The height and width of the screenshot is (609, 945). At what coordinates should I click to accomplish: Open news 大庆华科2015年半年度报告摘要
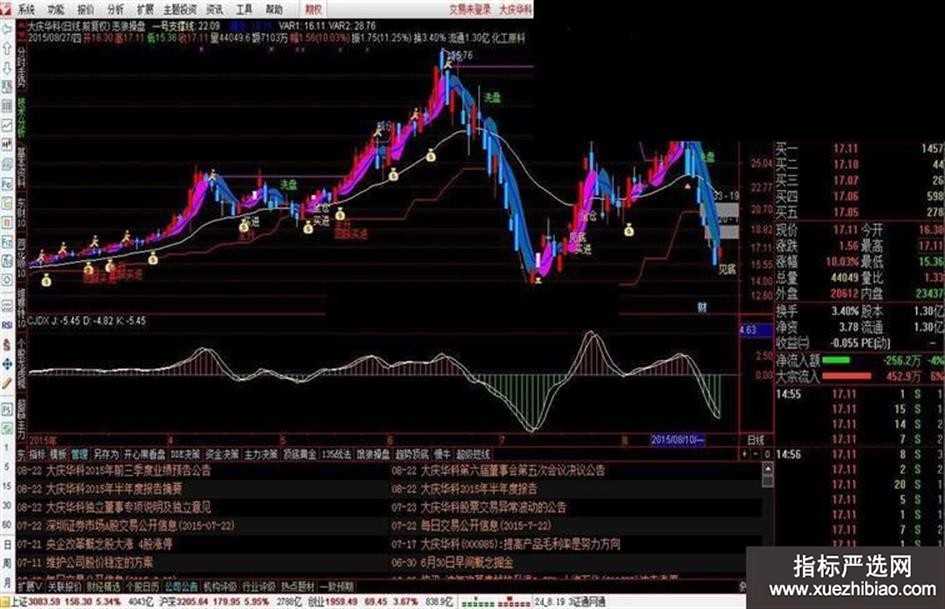(114, 489)
